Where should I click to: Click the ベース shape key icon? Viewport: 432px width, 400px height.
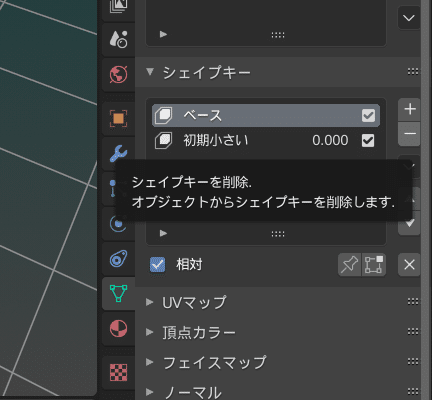(164, 116)
